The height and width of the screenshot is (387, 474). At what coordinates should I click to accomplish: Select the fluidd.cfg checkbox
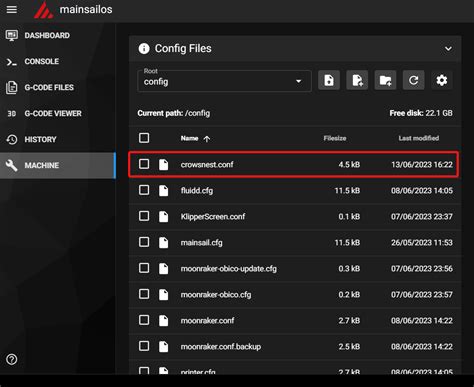pos(144,190)
